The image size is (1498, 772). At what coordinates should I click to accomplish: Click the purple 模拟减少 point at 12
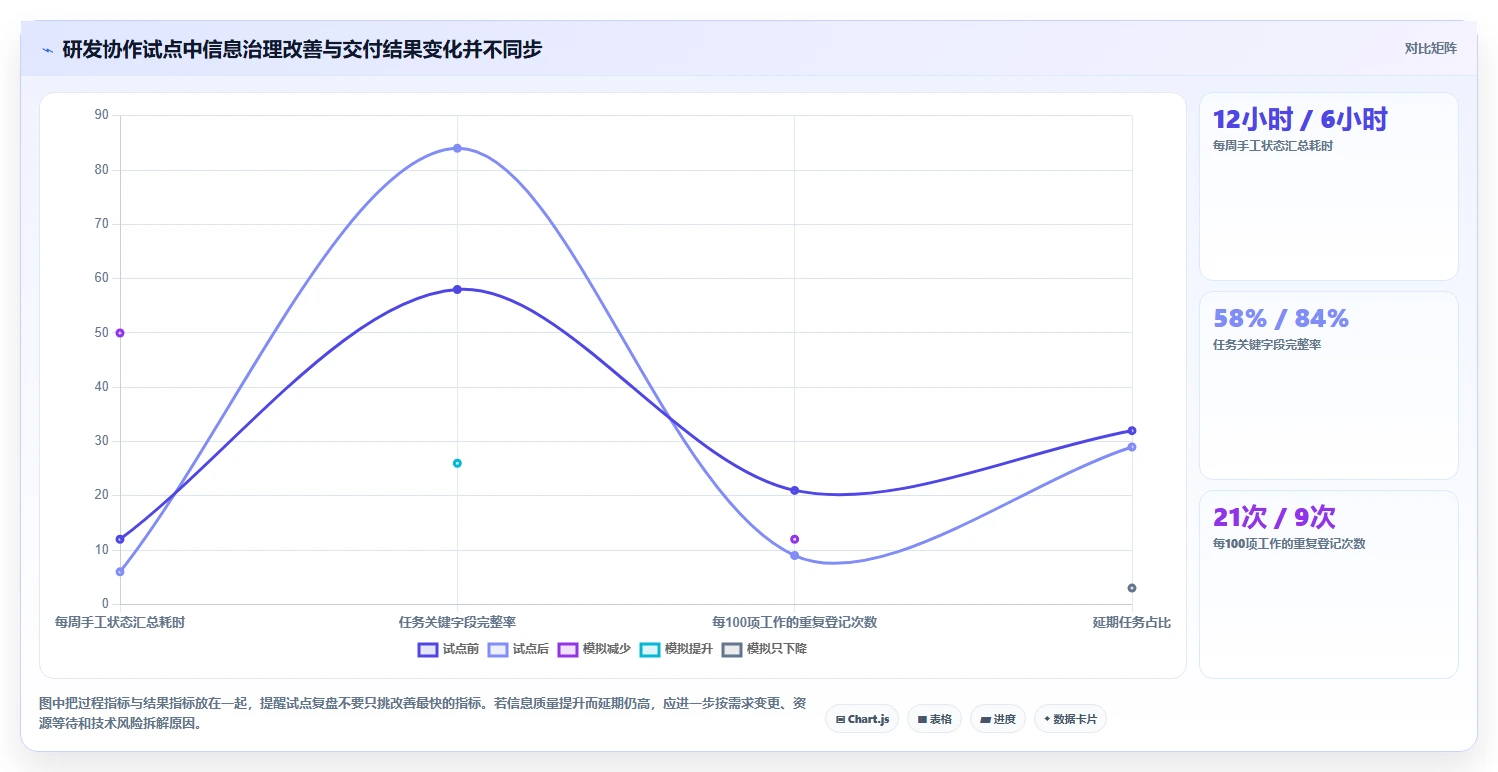coord(795,539)
